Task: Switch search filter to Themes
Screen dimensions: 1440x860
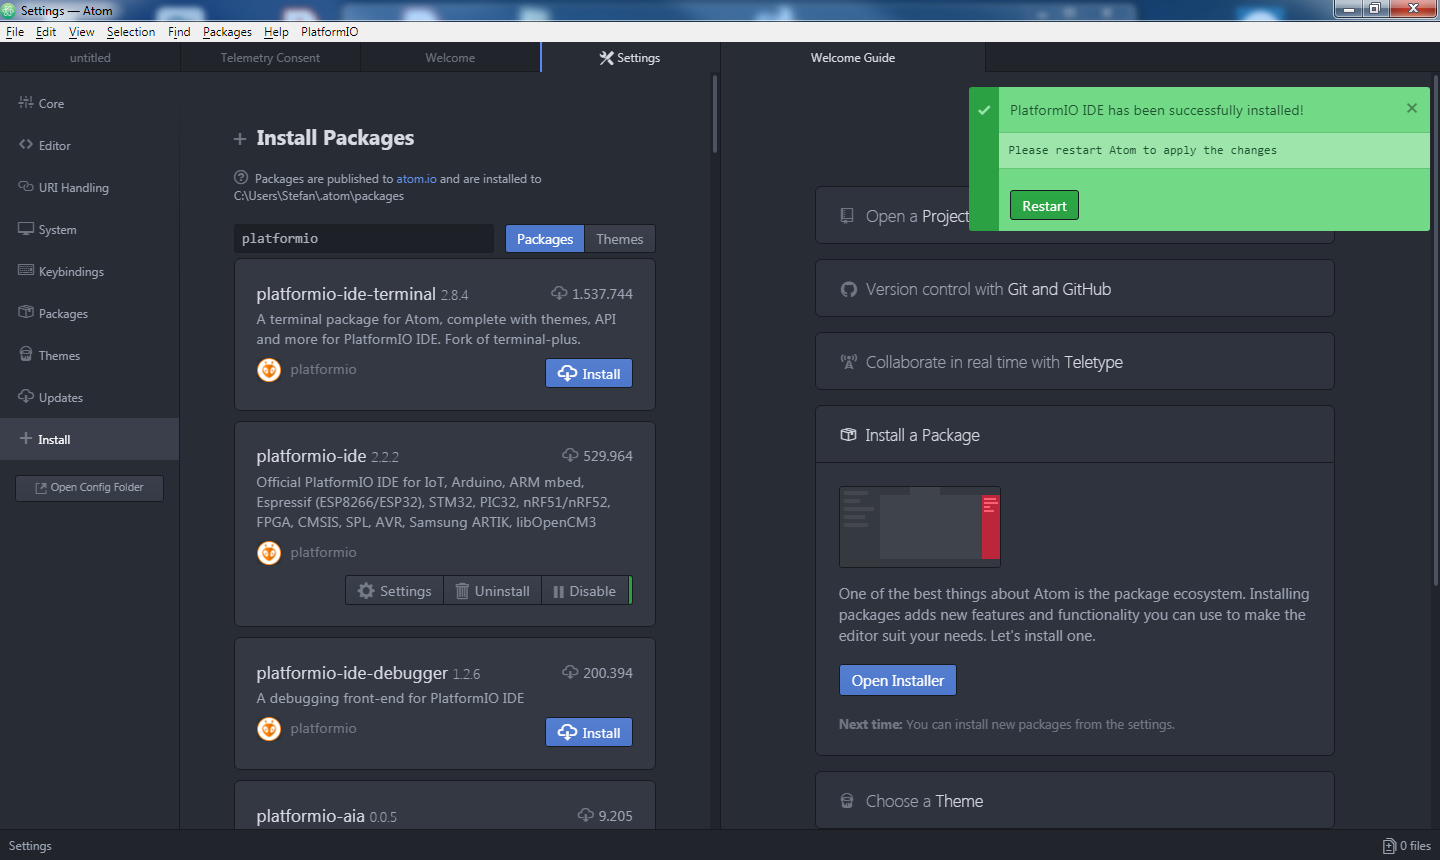Action: (620, 239)
